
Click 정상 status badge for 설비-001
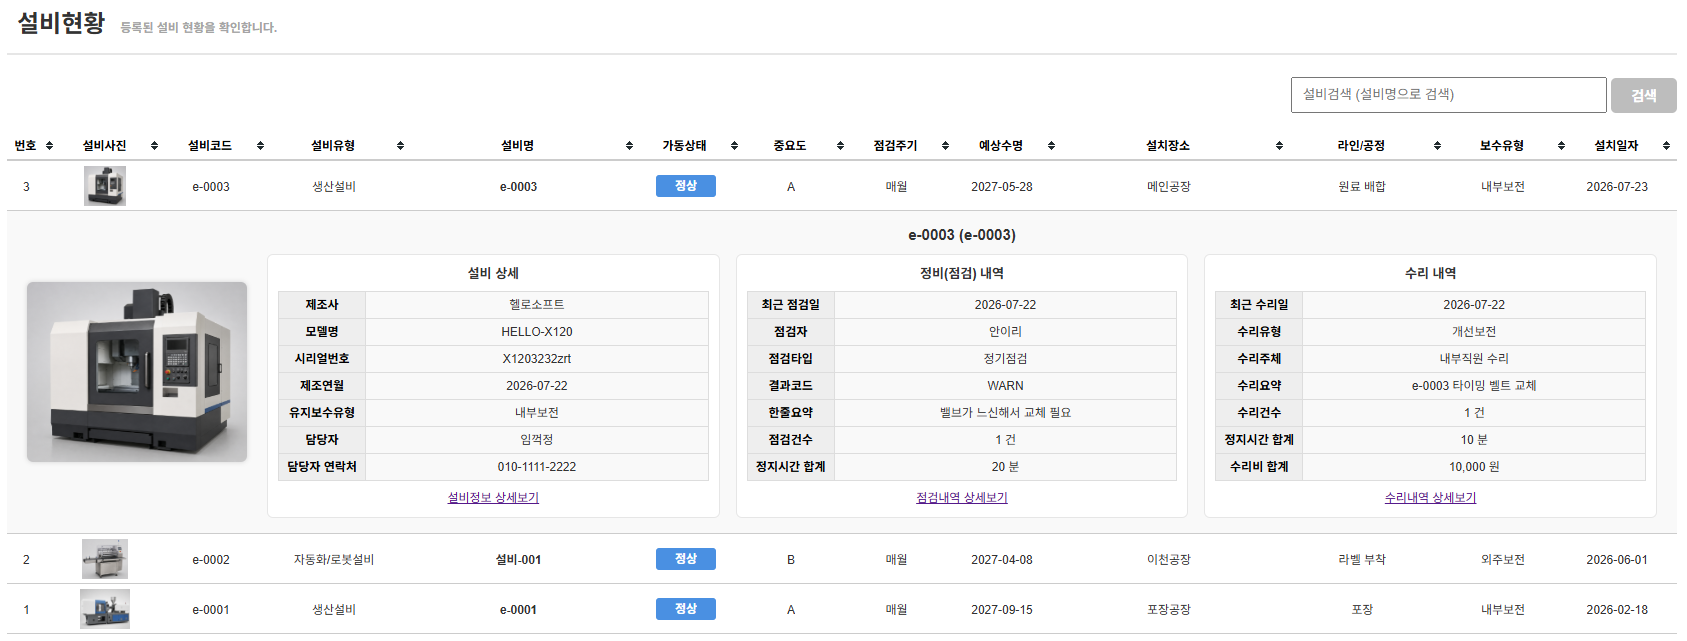(x=685, y=559)
